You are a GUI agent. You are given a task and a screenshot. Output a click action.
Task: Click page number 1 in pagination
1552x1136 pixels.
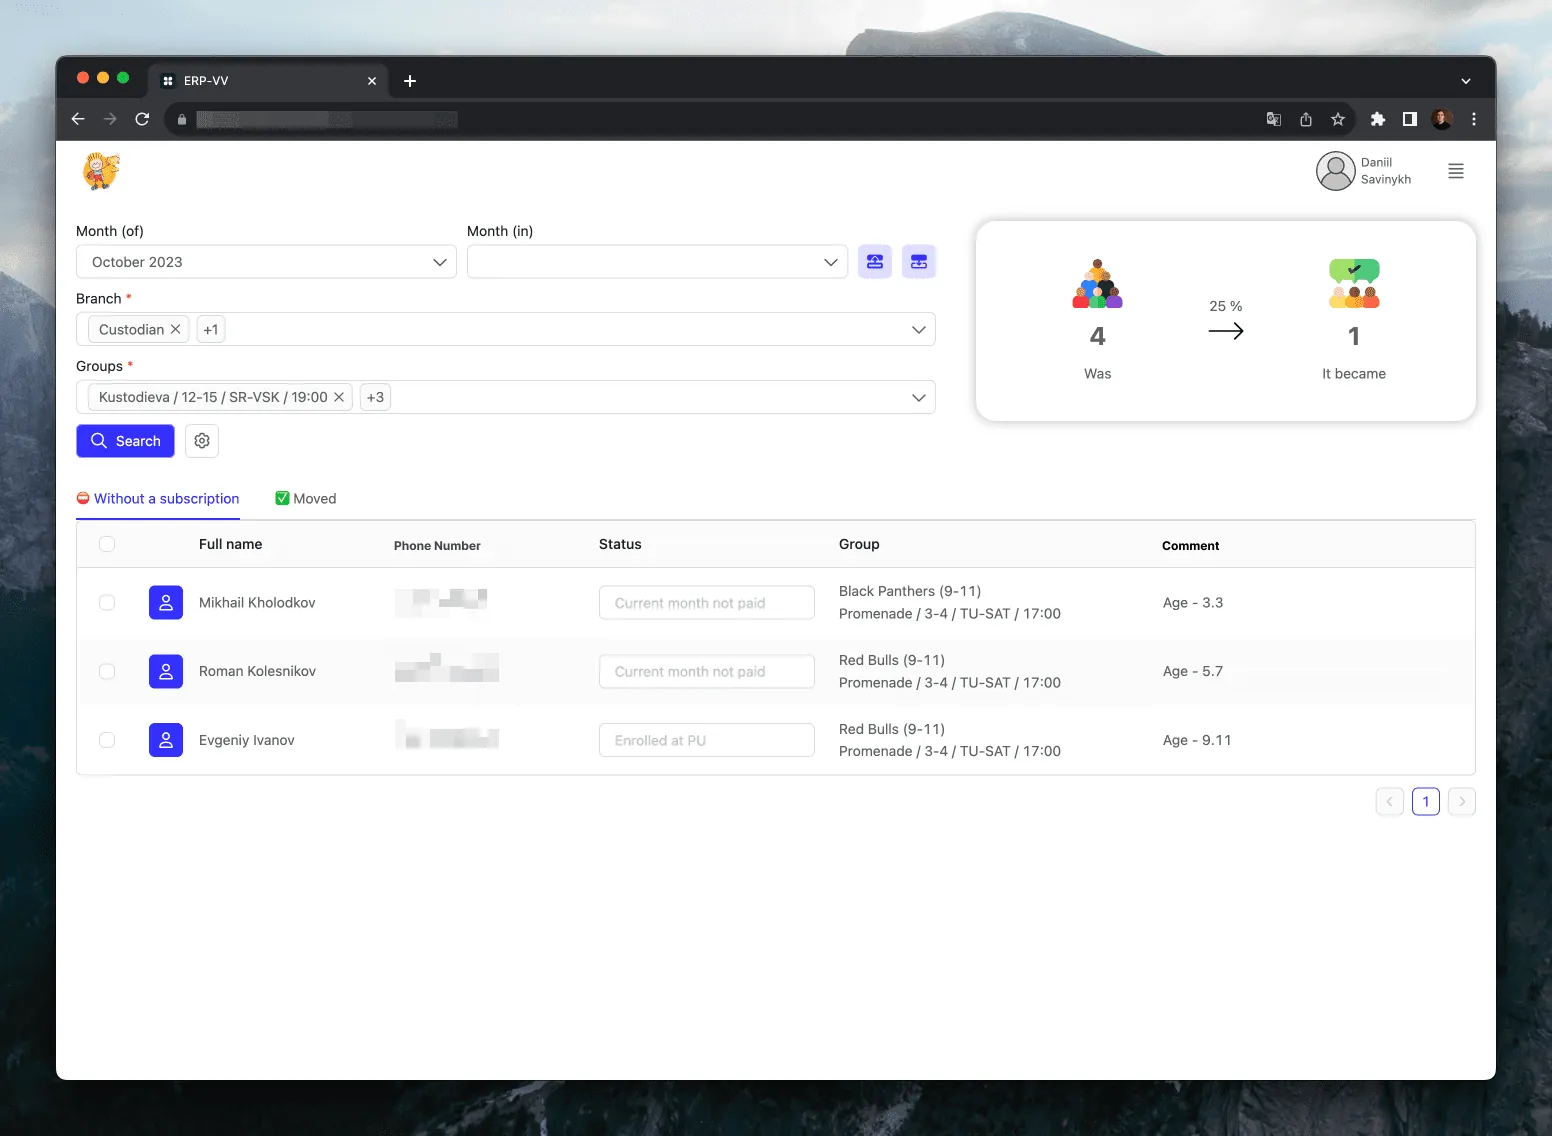pos(1425,801)
